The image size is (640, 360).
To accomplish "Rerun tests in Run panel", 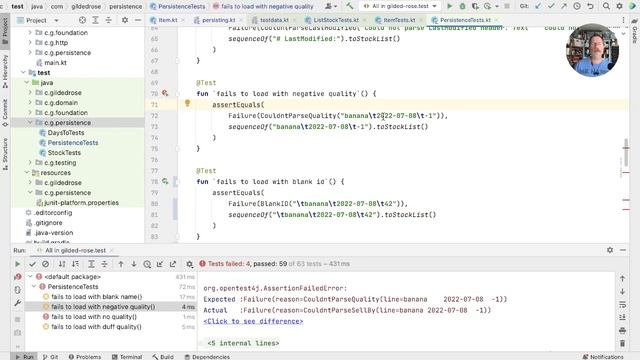I will point(18,264).
